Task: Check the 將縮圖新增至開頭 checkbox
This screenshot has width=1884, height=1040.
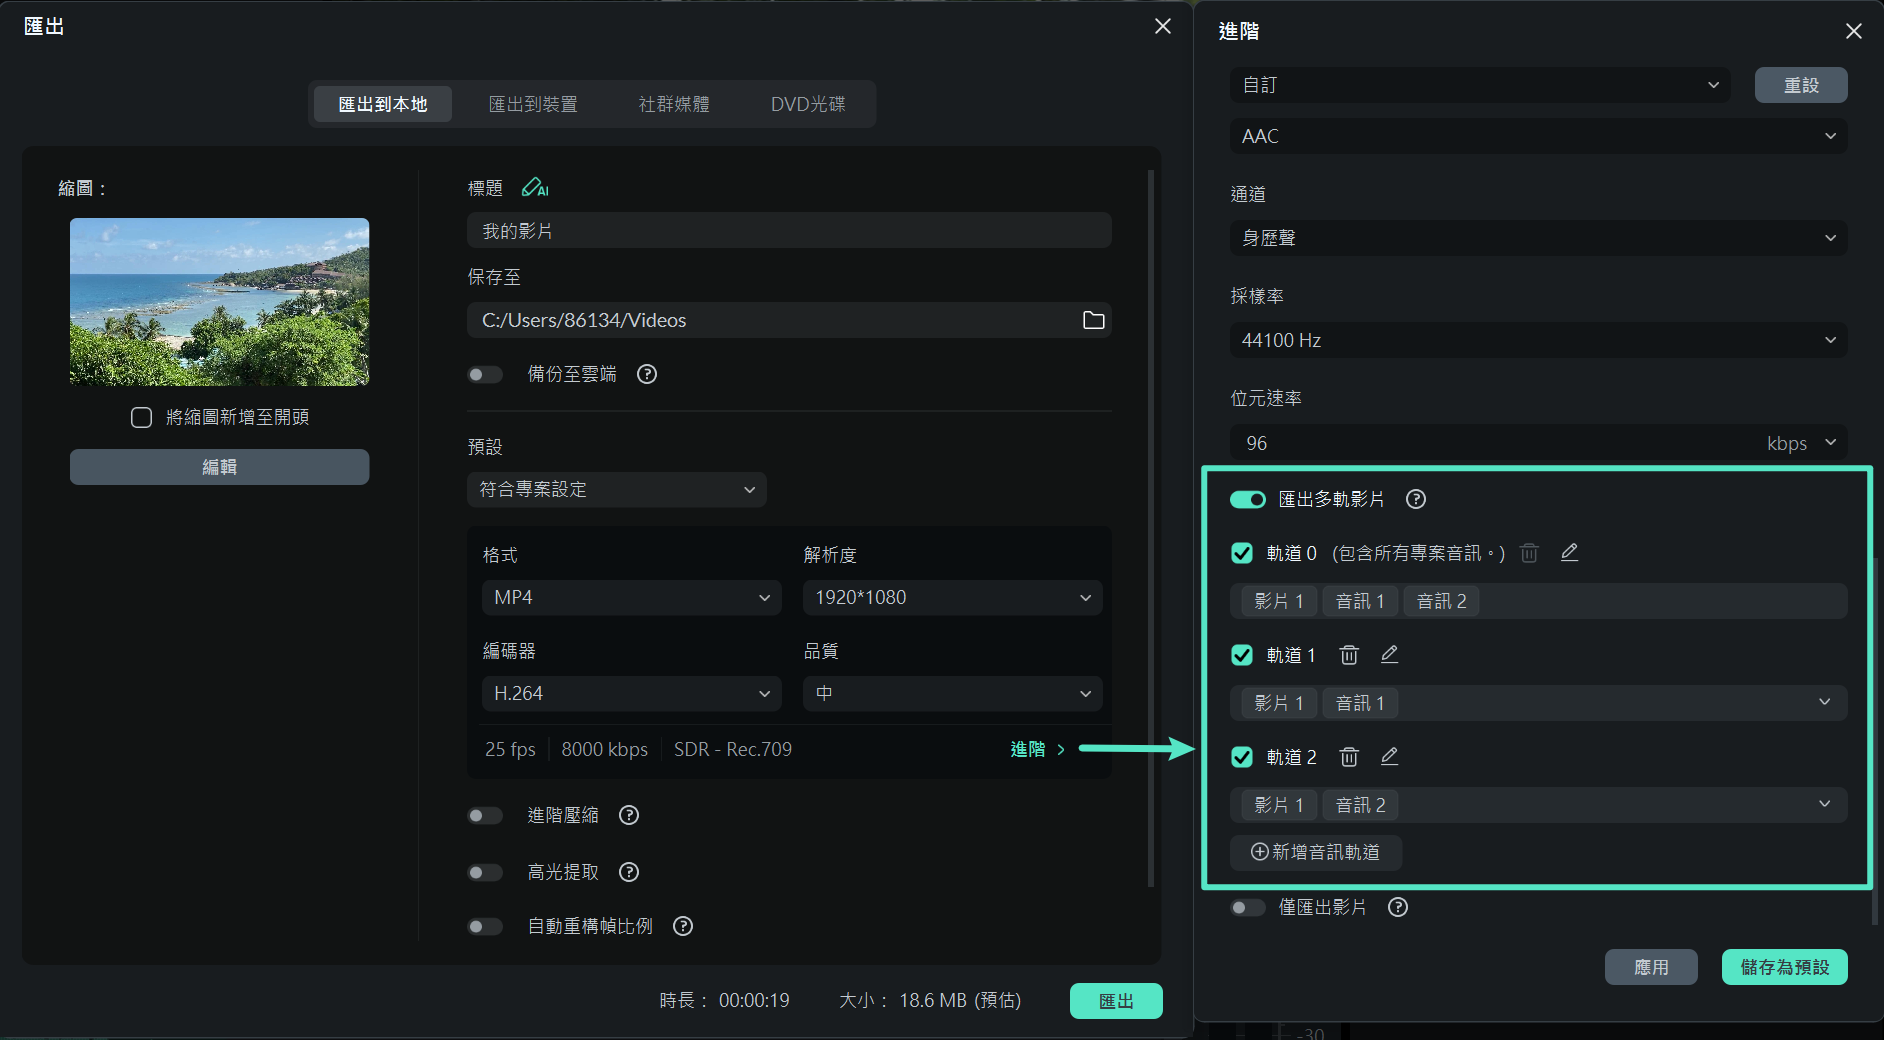Action: point(141,417)
